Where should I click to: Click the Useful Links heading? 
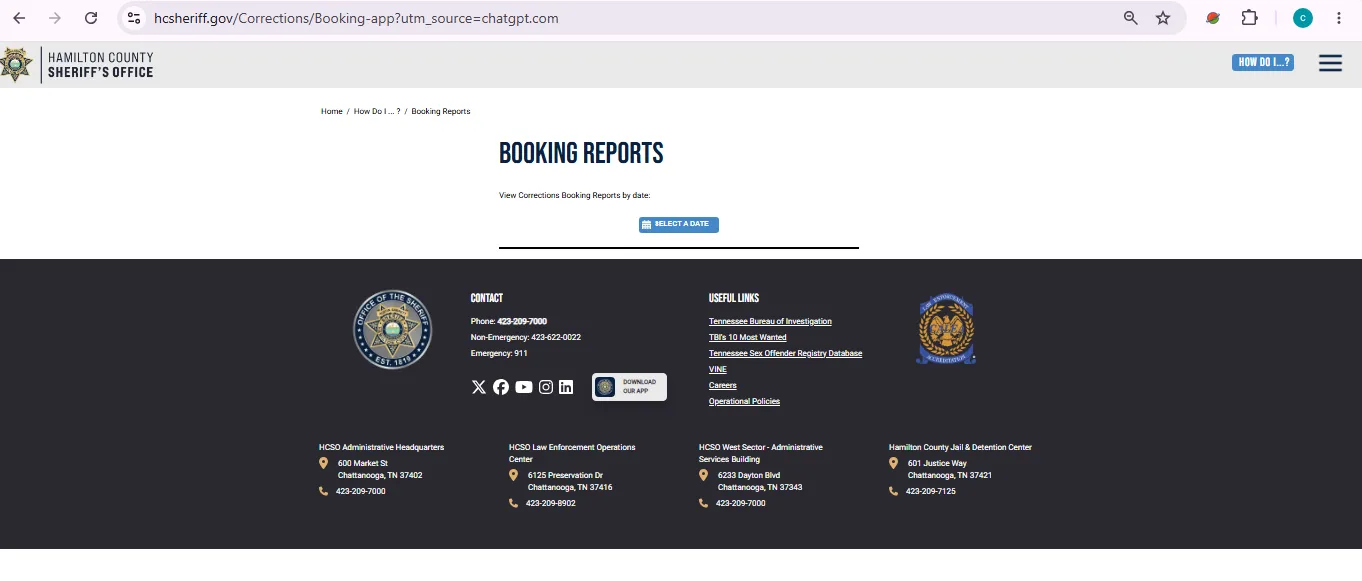(x=734, y=298)
